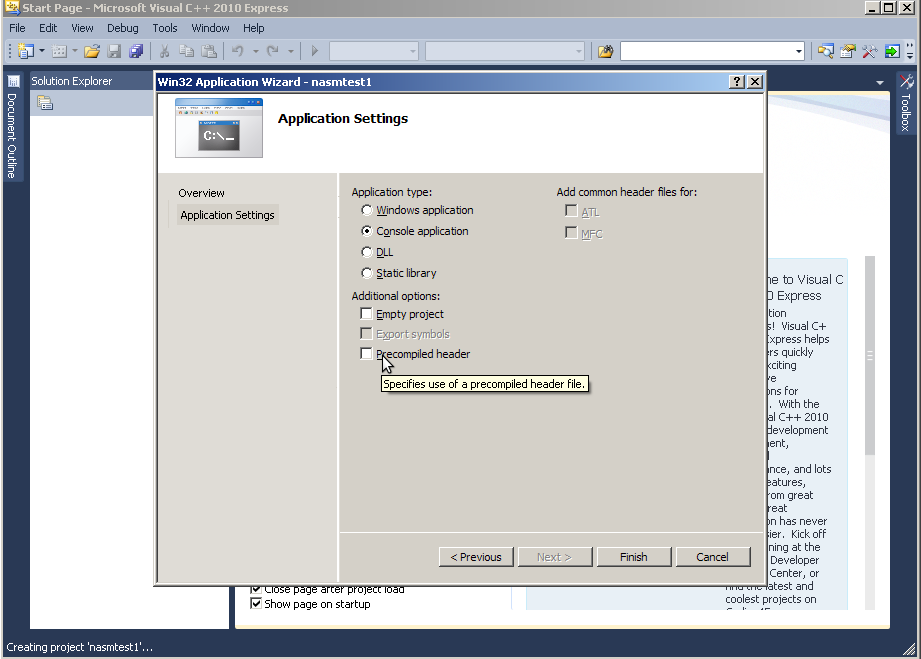921x659 pixels.
Task: Click the green arrow Start Page icon
Action: tap(892, 51)
